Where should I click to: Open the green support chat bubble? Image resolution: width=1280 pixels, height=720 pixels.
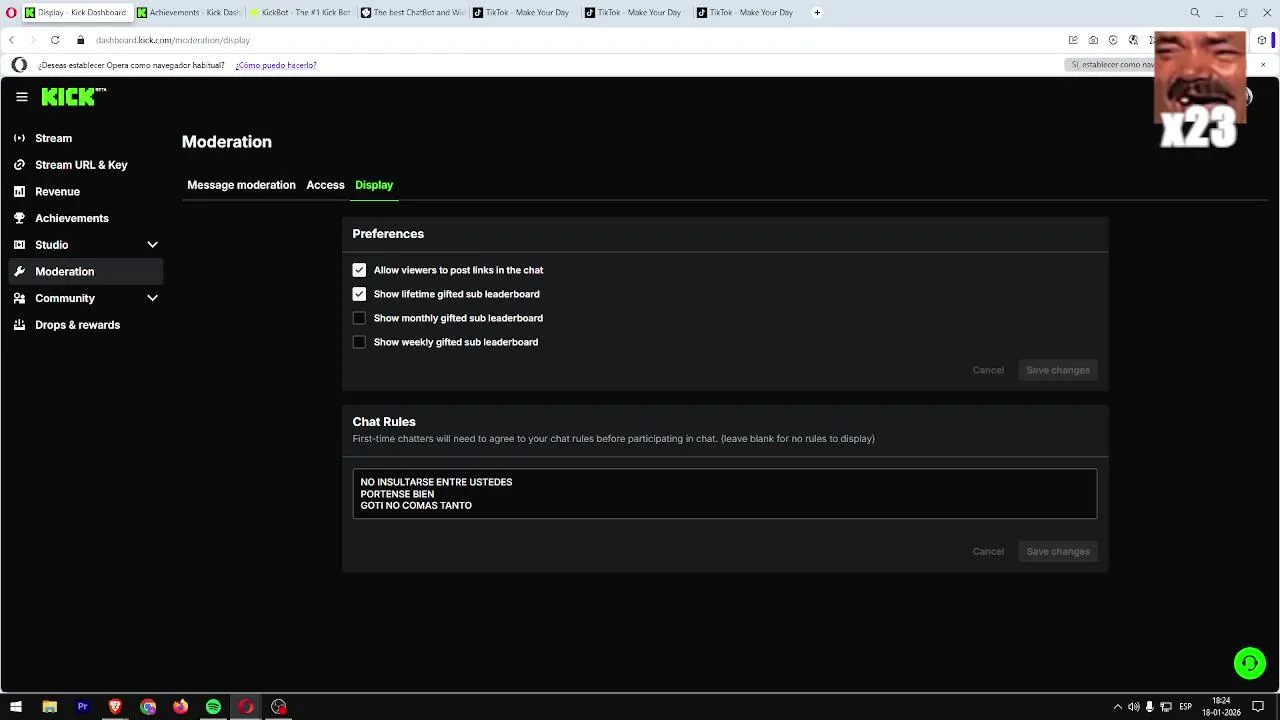coord(1249,663)
